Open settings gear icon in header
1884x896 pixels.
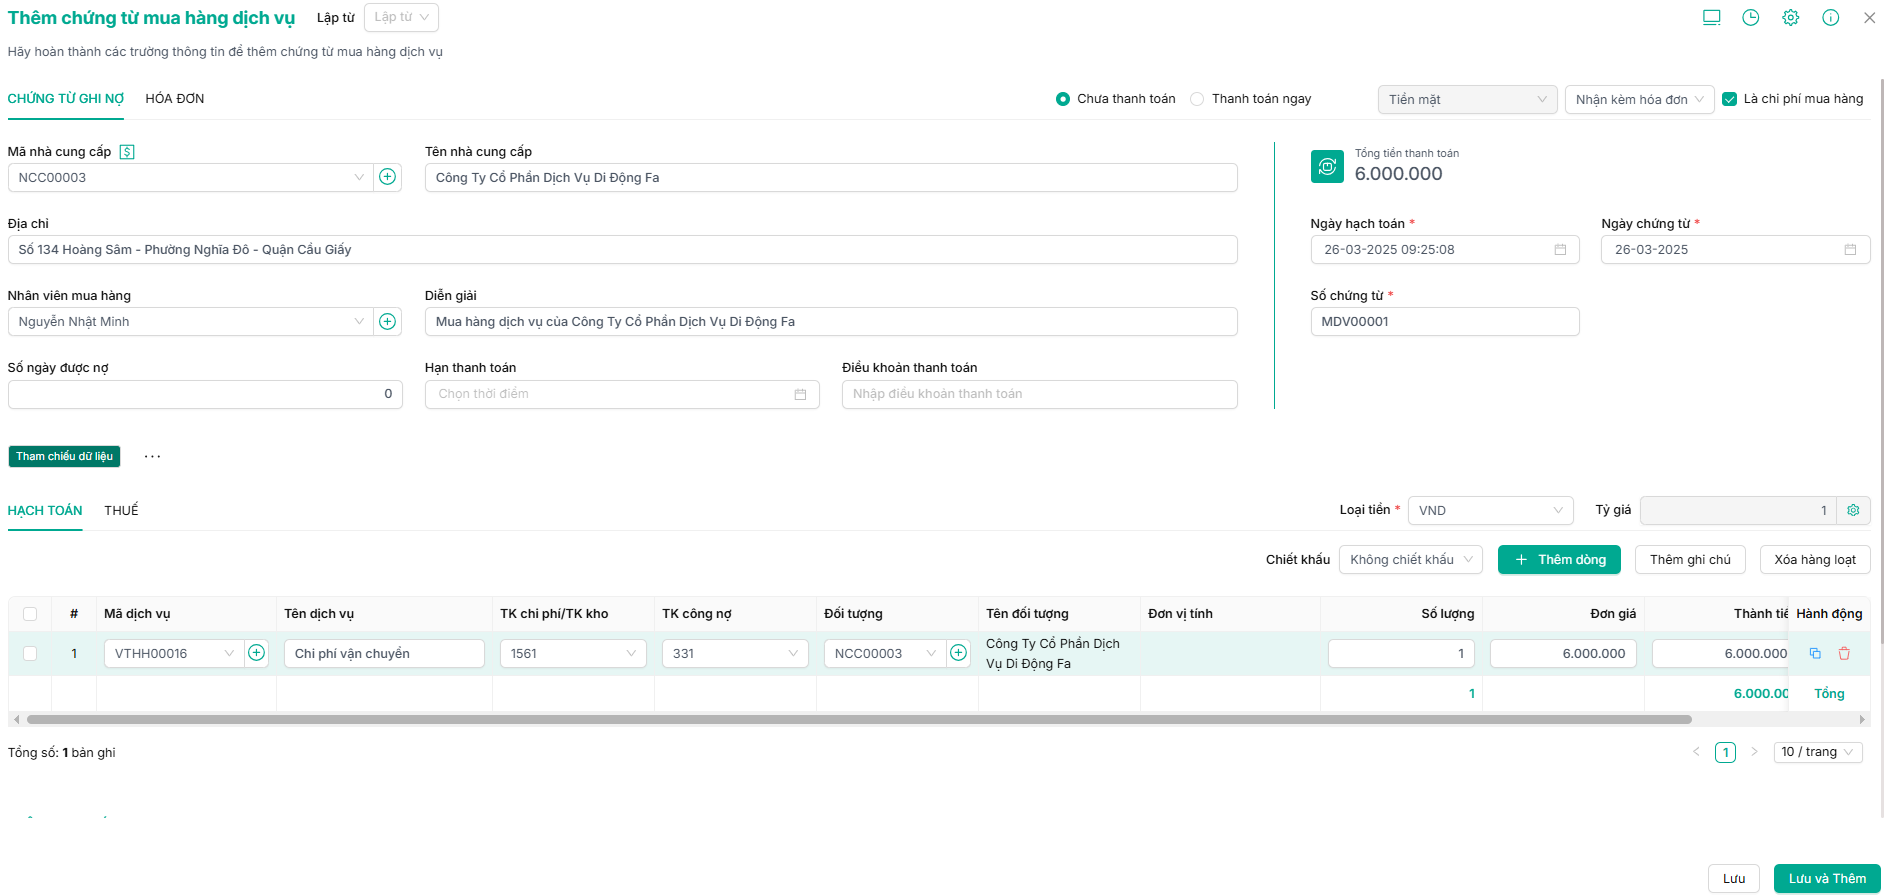[x=1790, y=18]
